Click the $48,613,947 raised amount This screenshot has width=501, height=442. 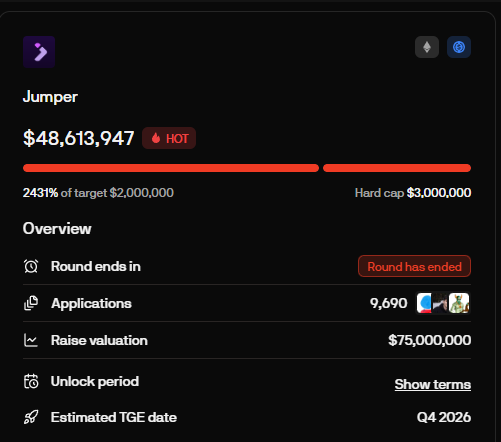79,138
